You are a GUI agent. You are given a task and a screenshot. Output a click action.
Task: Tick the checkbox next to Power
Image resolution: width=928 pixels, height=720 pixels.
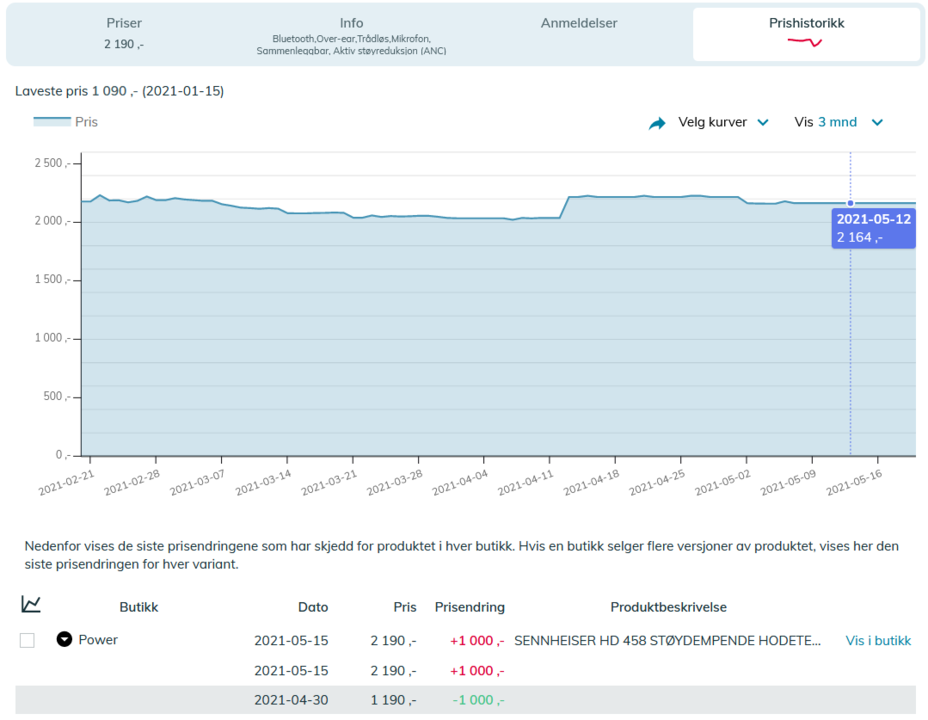tap(27, 640)
